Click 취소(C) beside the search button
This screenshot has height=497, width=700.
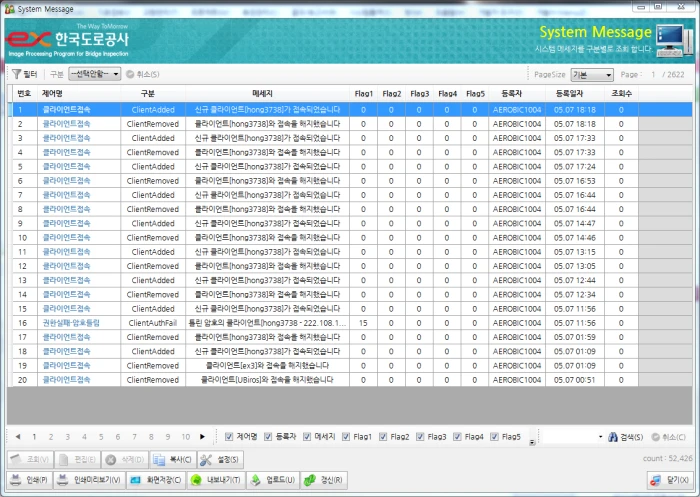[668, 437]
